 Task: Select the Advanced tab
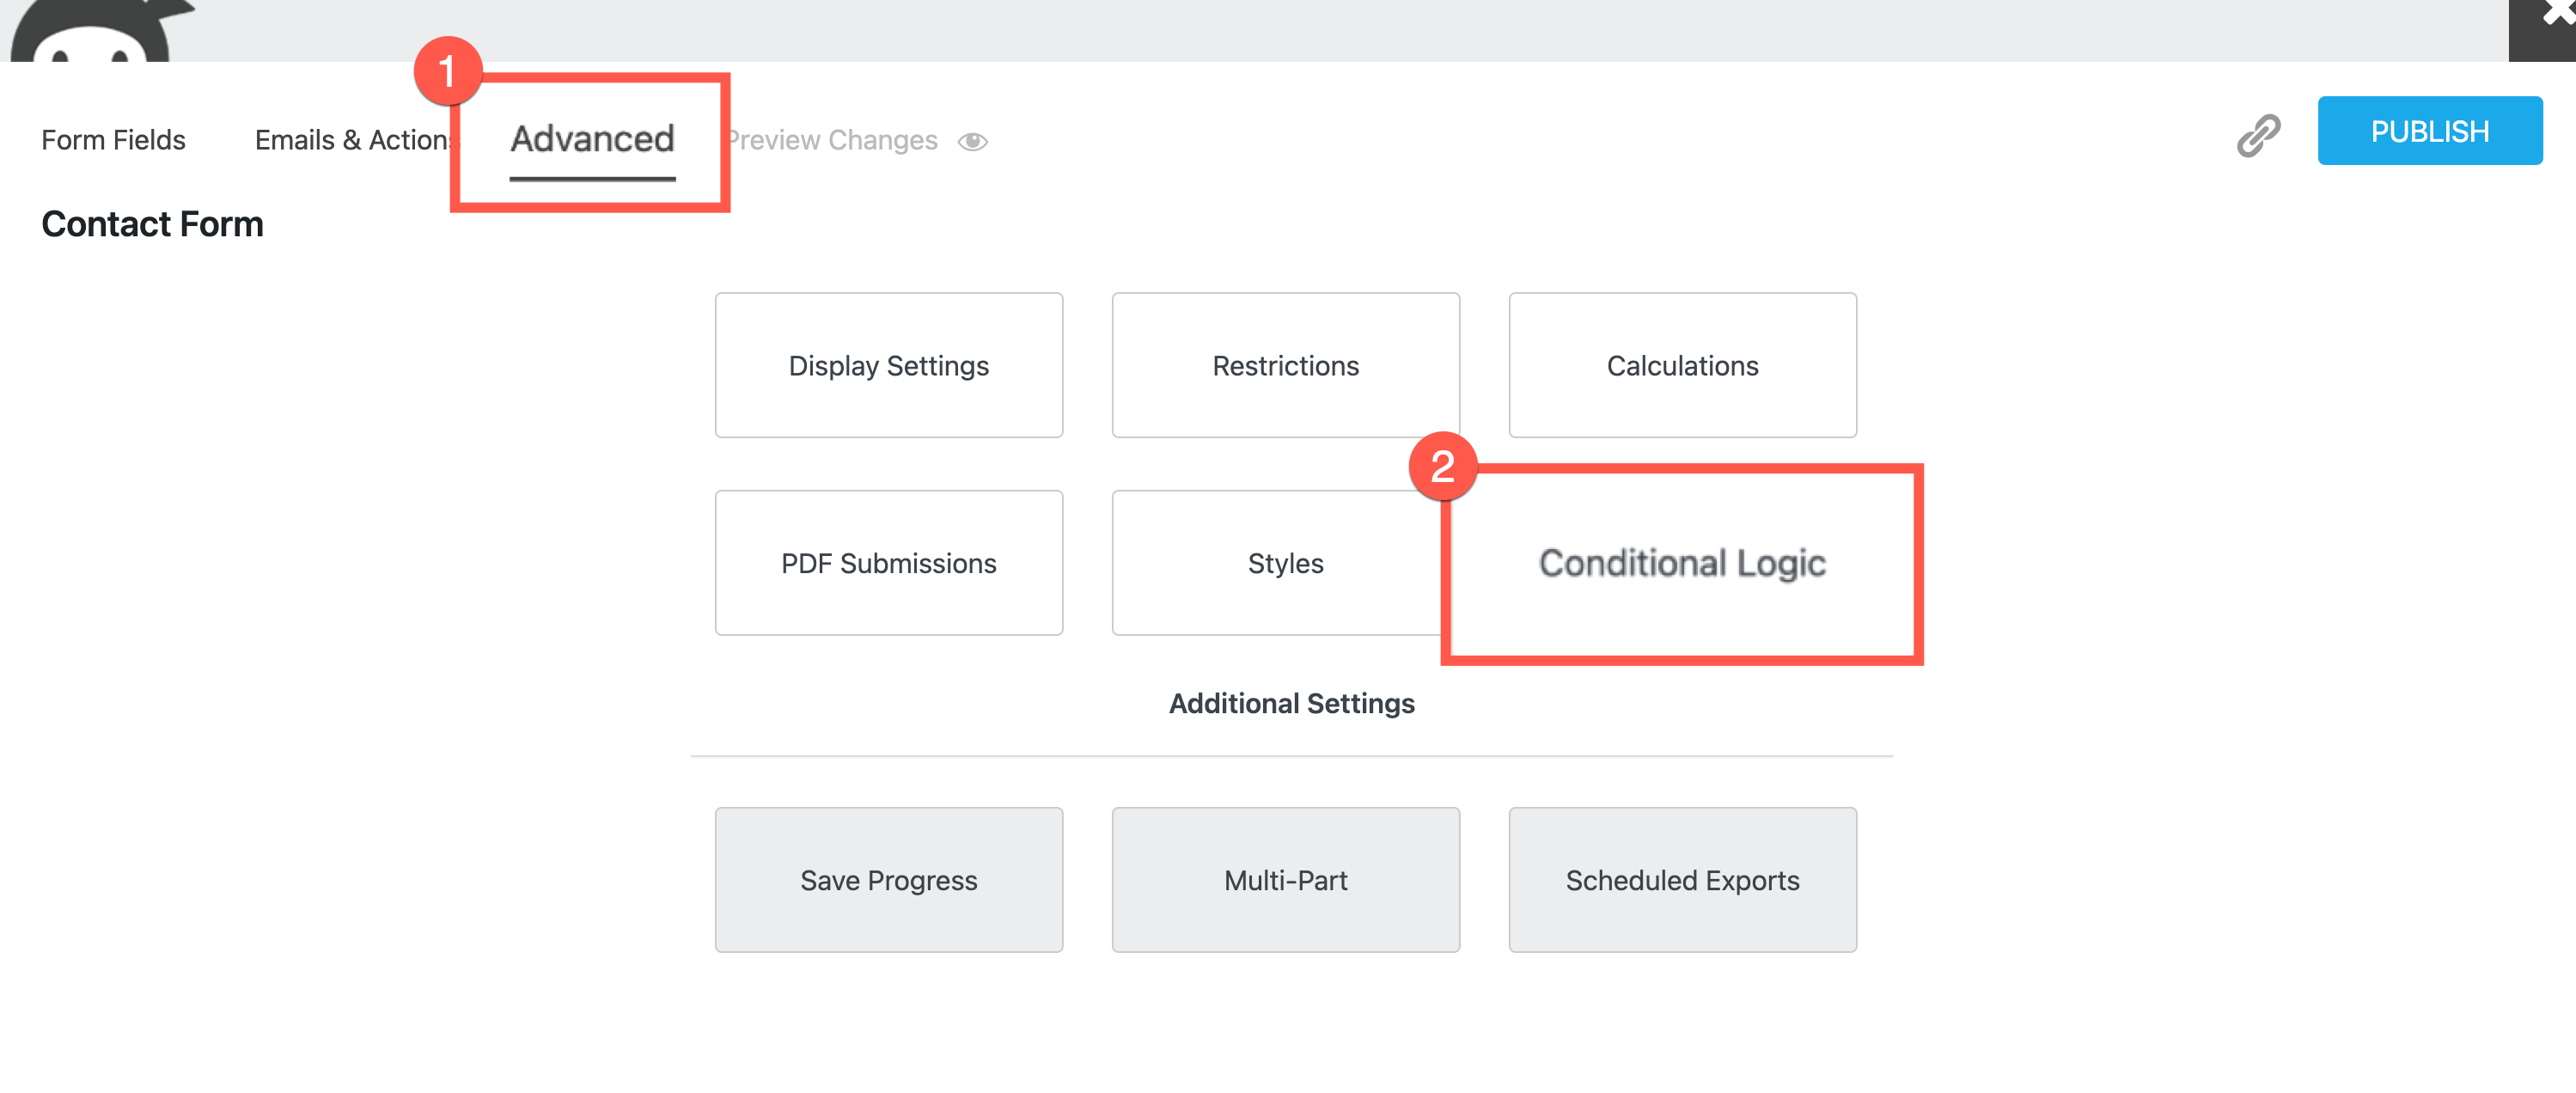click(592, 139)
